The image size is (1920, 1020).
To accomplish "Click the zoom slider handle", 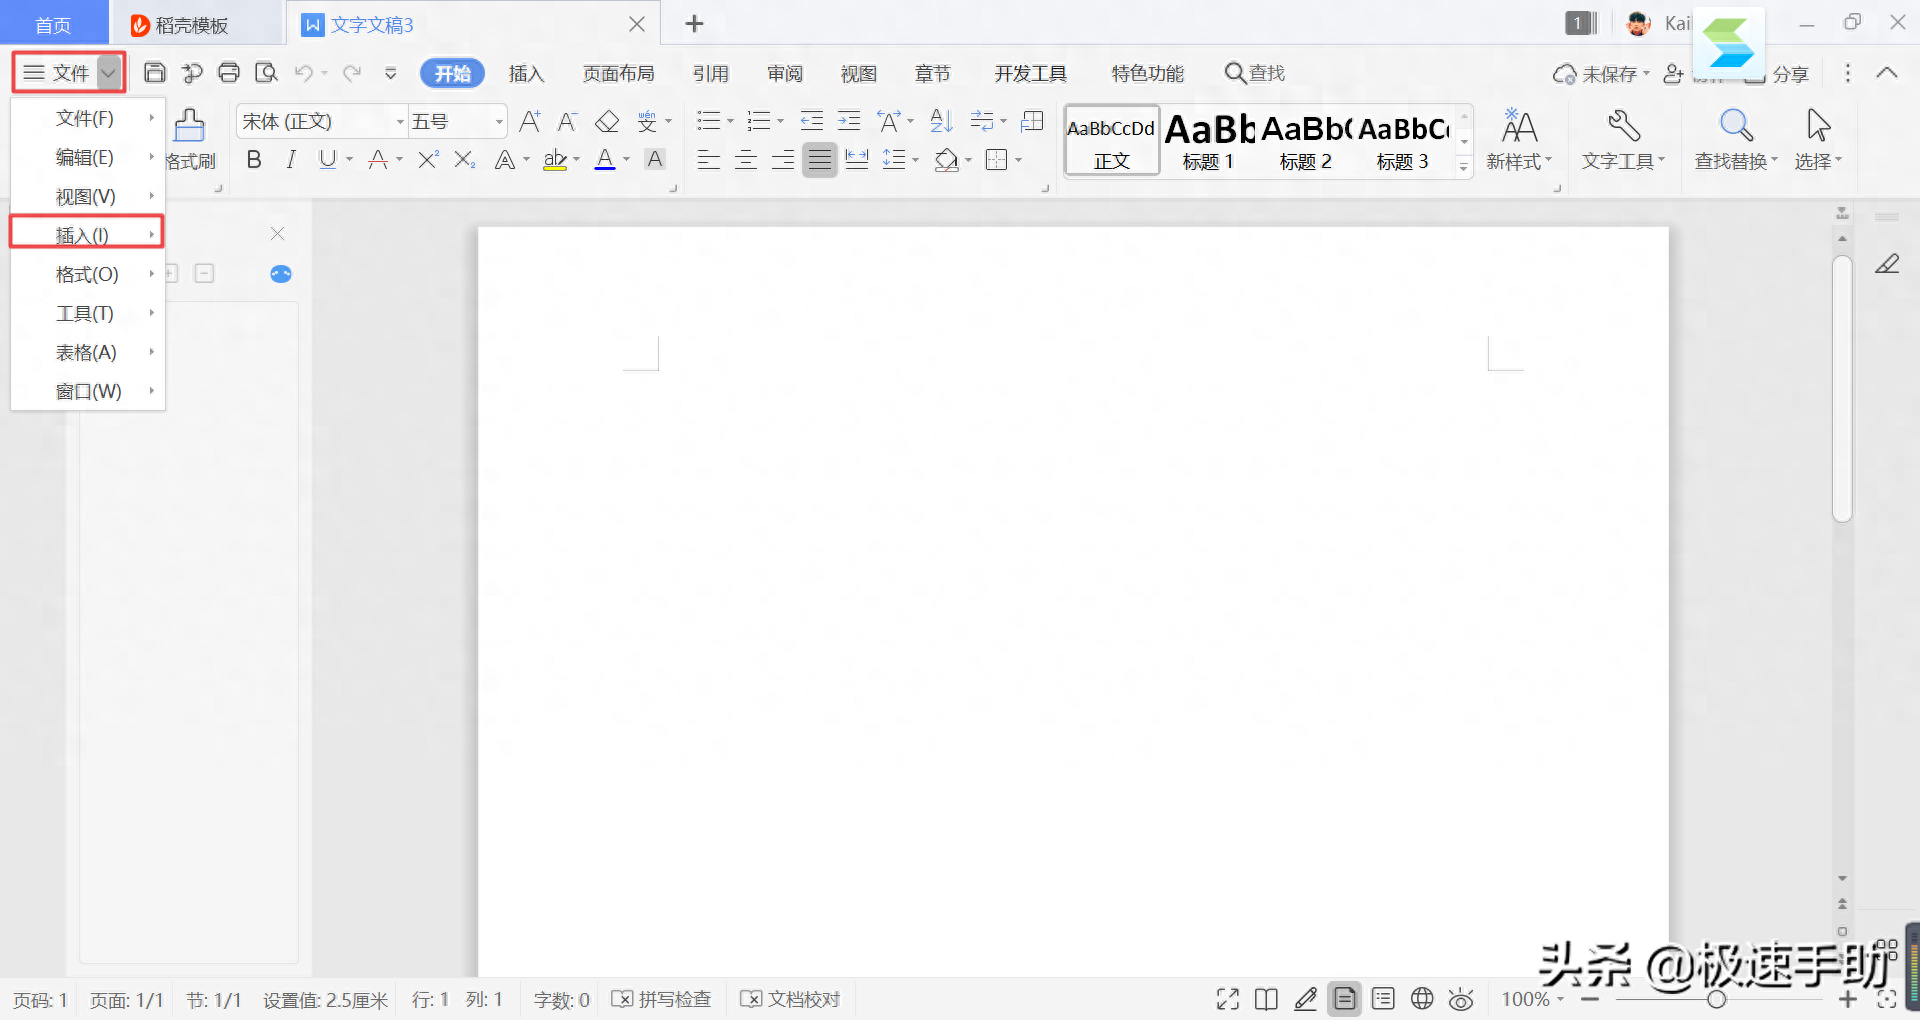I will coord(1717,999).
